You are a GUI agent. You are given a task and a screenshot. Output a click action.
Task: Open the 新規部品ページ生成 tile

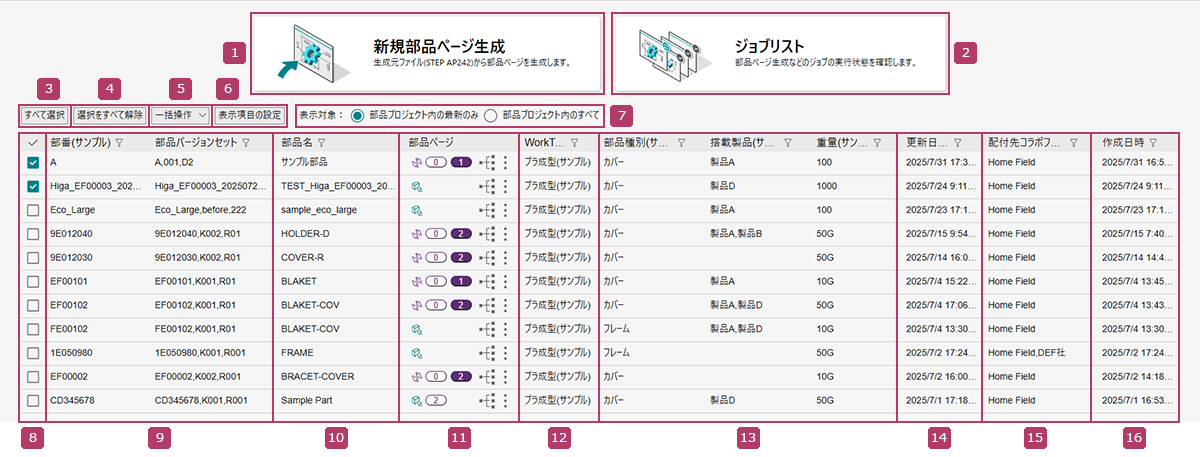point(427,52)
